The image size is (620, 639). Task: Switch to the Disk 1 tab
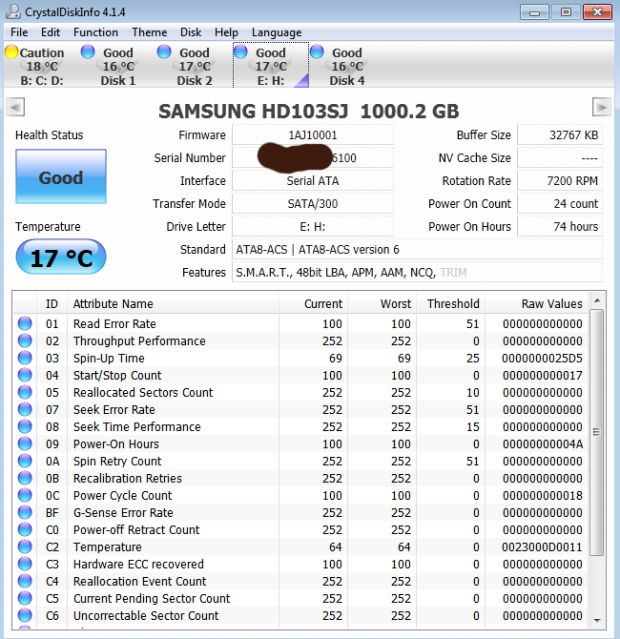tap(118, 66)
